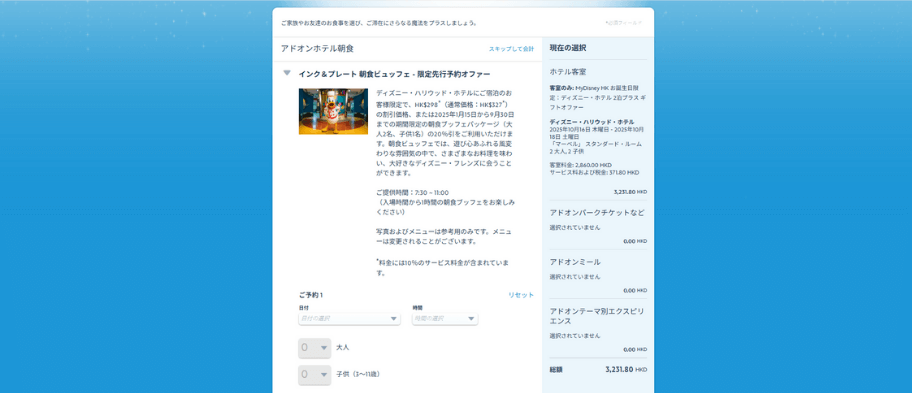Click the 現在の選択 sidebar header
The height and width of the screenshot is (393, 913).
point(568,48)
